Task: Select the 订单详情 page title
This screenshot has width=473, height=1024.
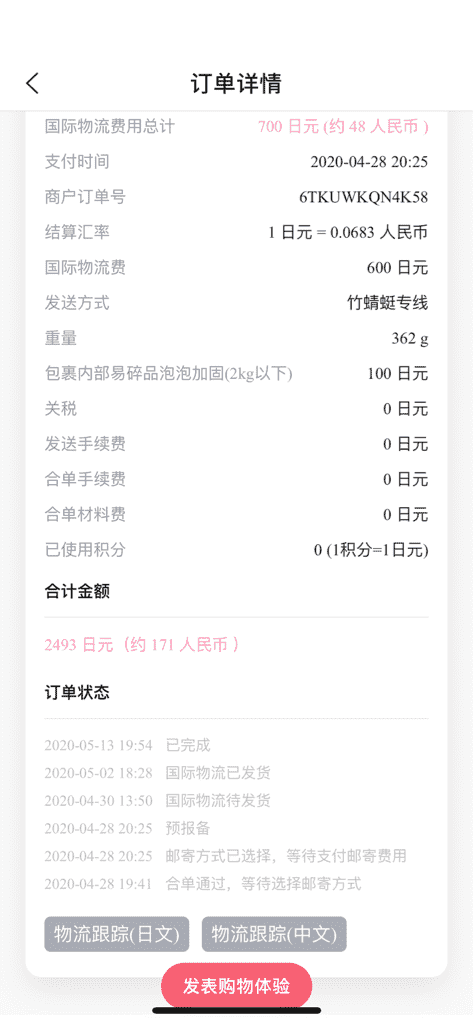Action: tap(236, 84)
